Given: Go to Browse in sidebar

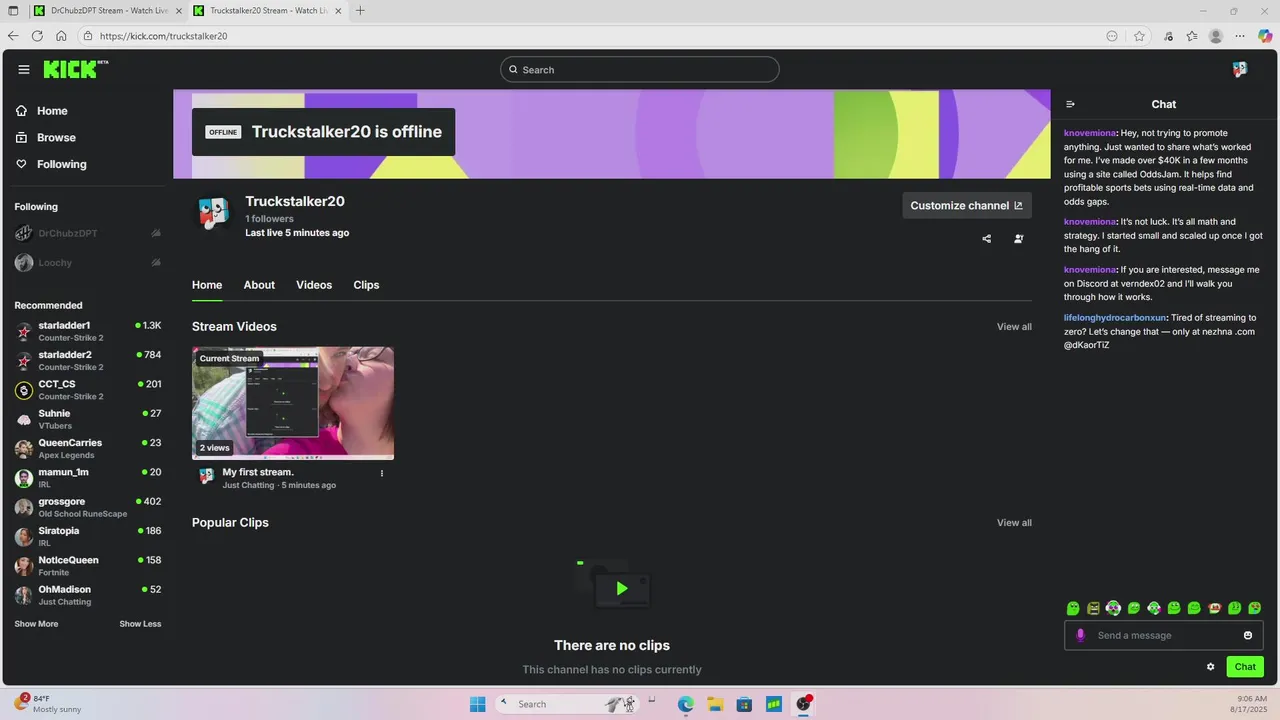Looking at the screenshot, I should [x=46, y=137].
